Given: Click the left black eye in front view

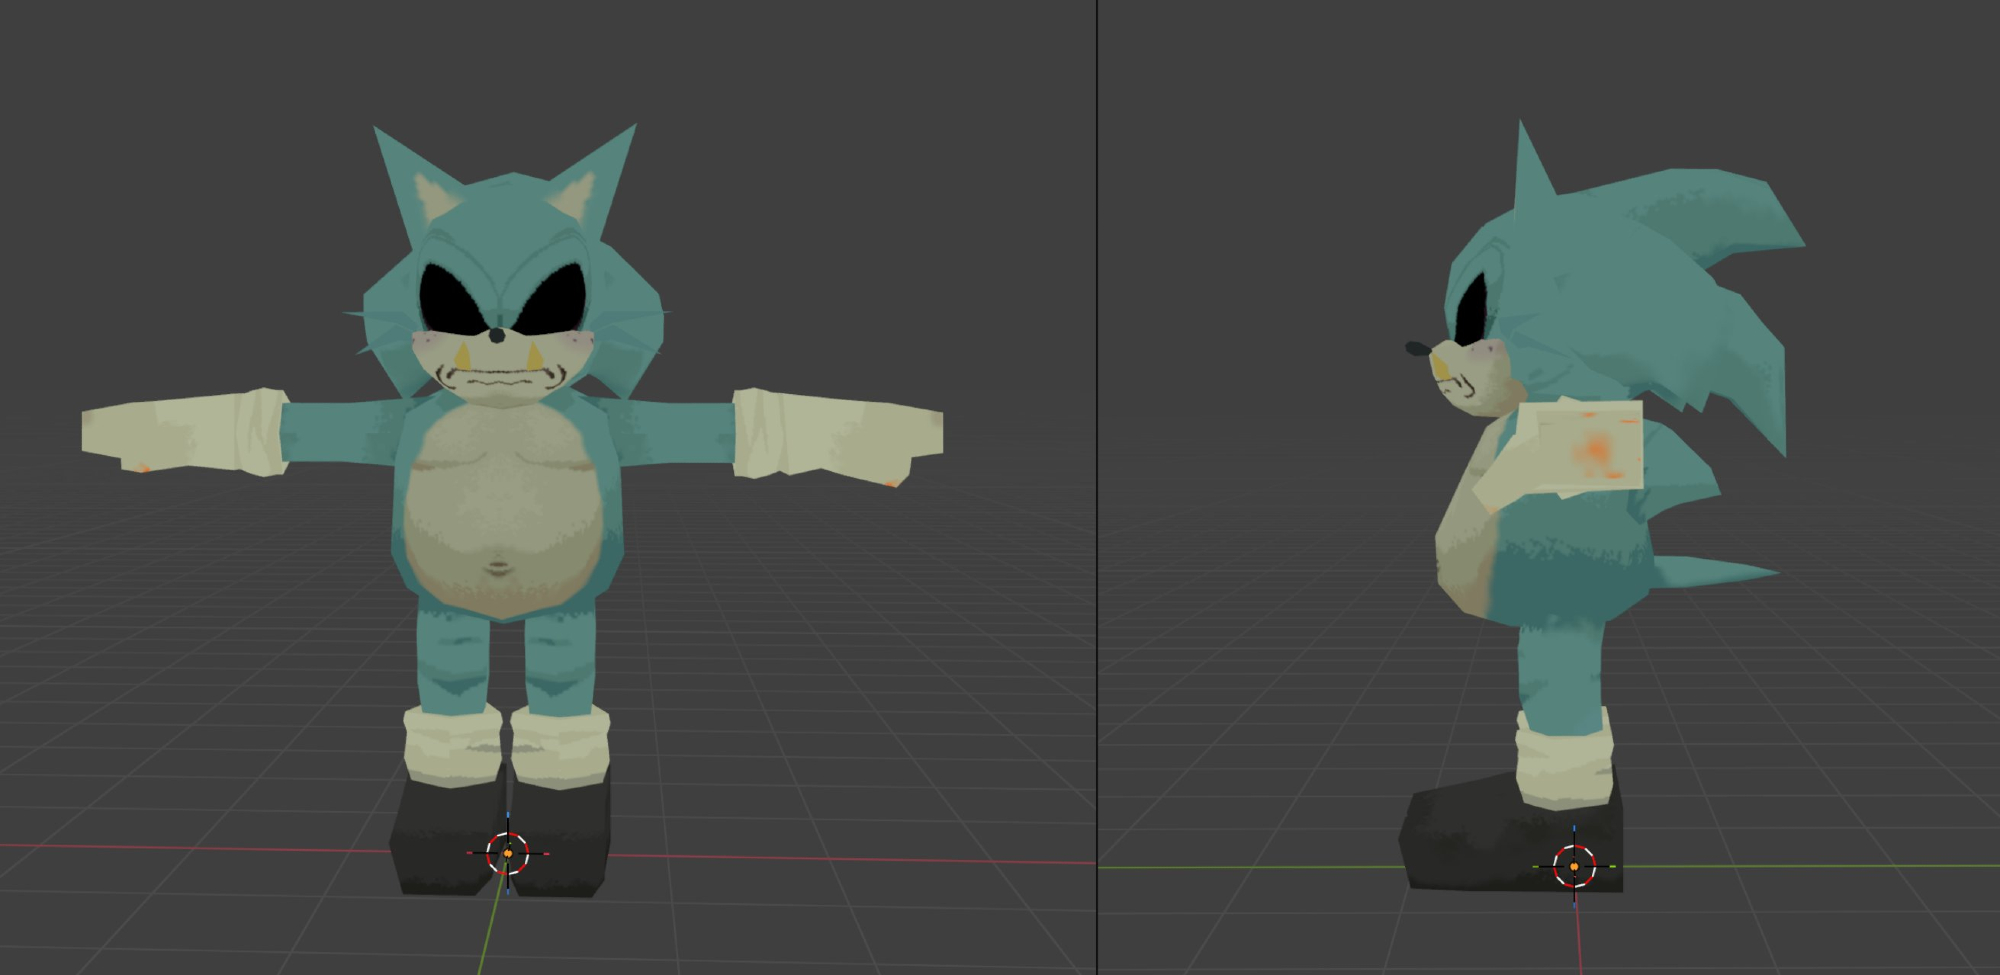Looking at the screenshot, I should pos(452,297).
